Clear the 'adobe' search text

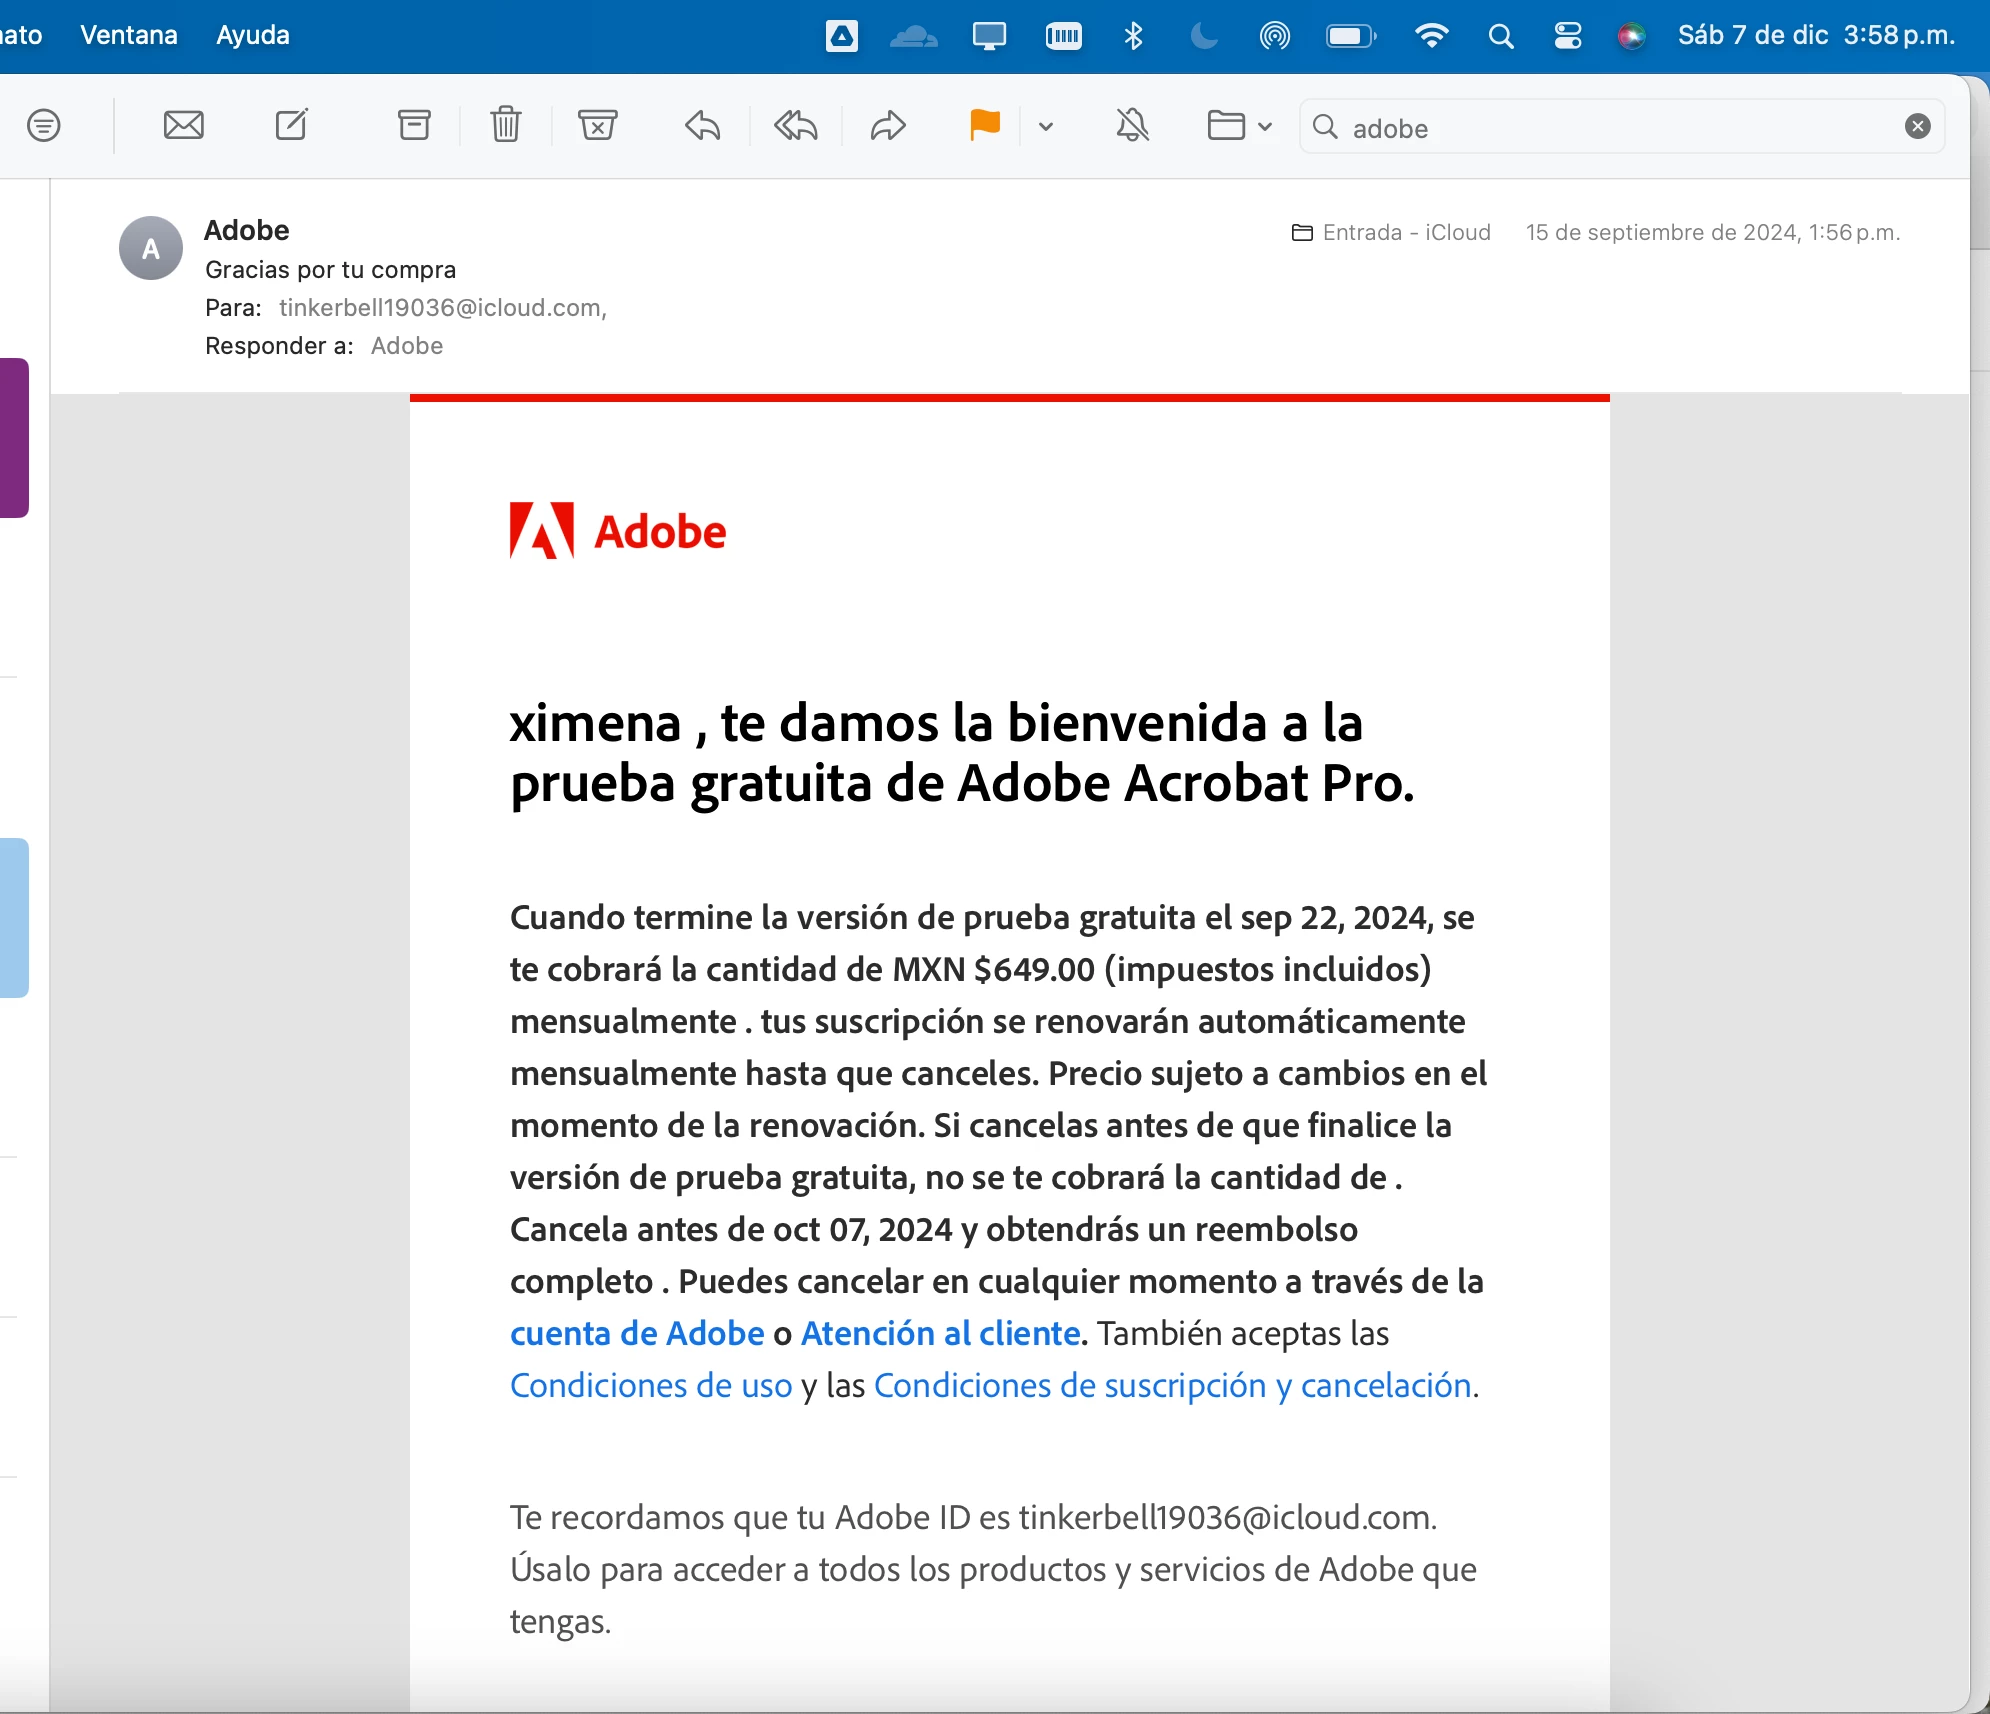point(1917,126)
